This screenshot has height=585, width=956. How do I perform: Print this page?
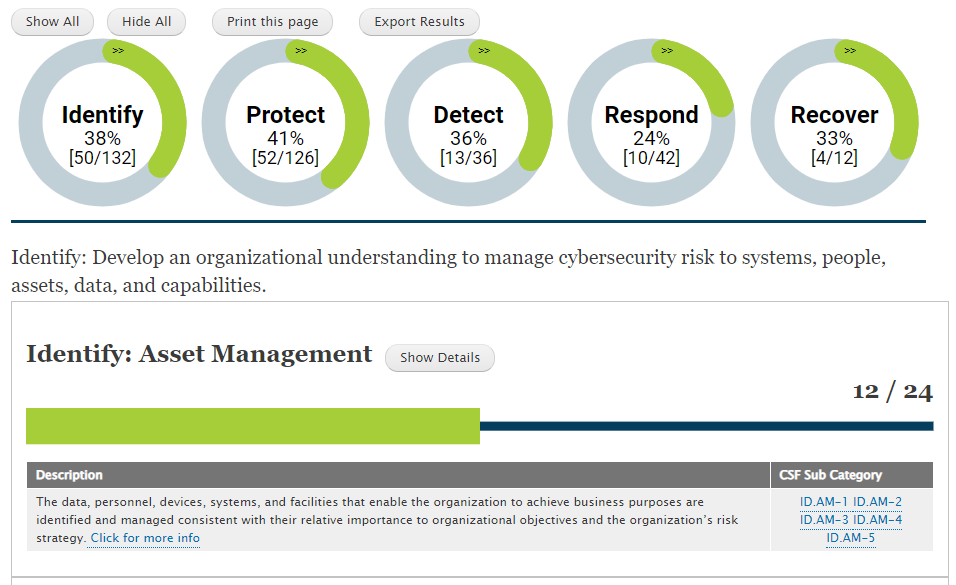(x=272, y=22)
